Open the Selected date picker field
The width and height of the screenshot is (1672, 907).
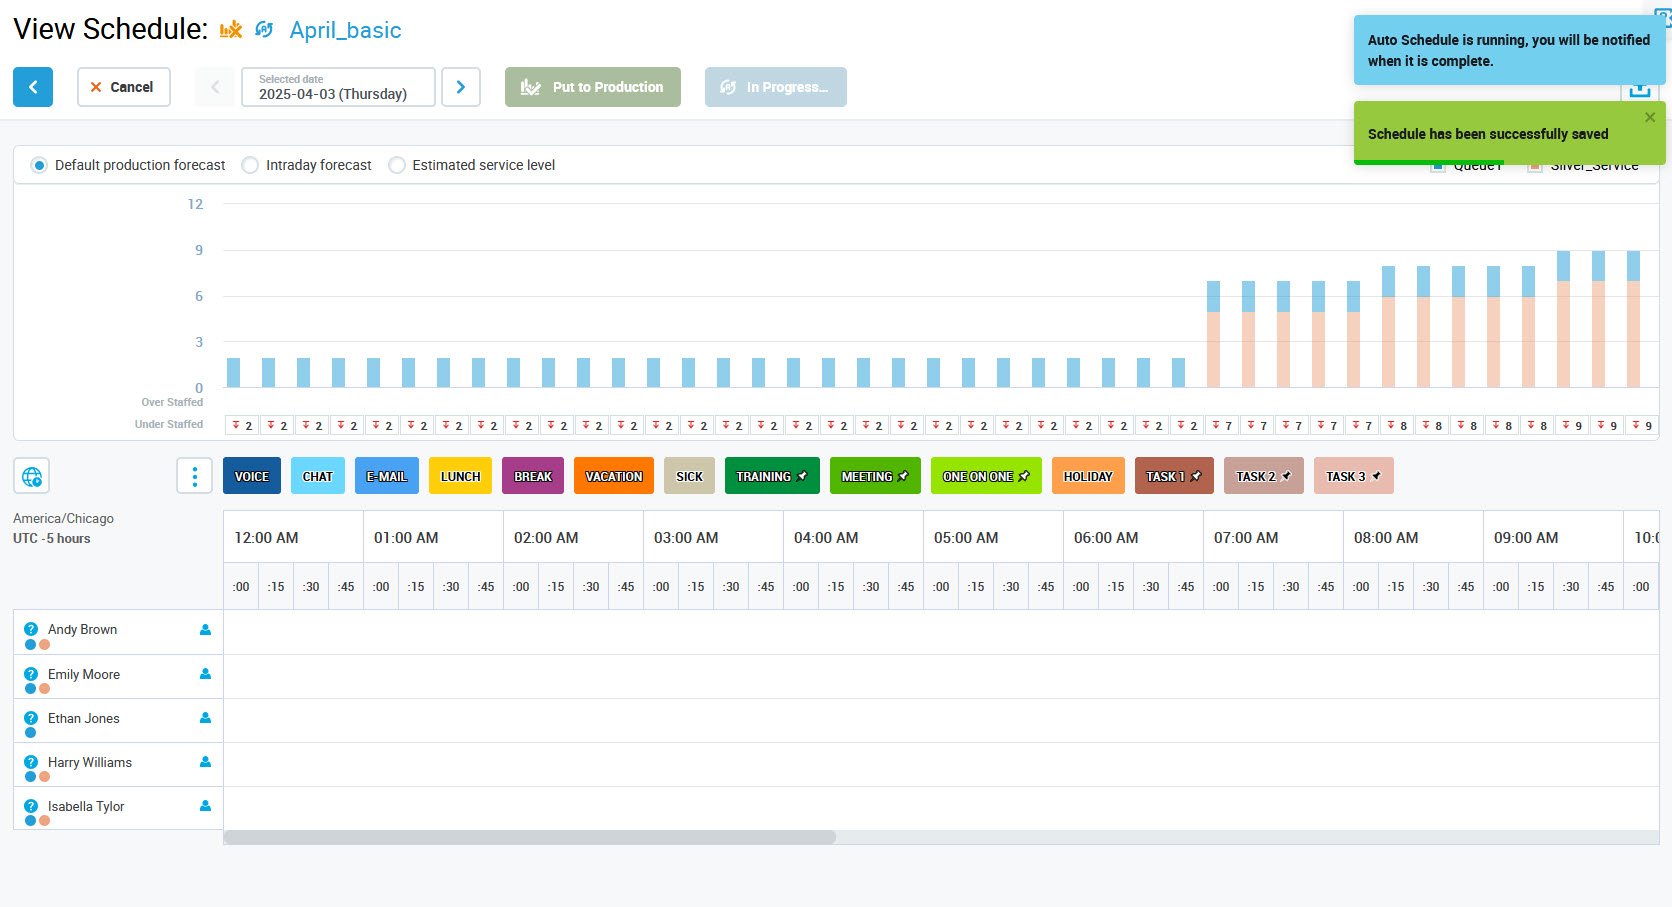coord(338,87)
